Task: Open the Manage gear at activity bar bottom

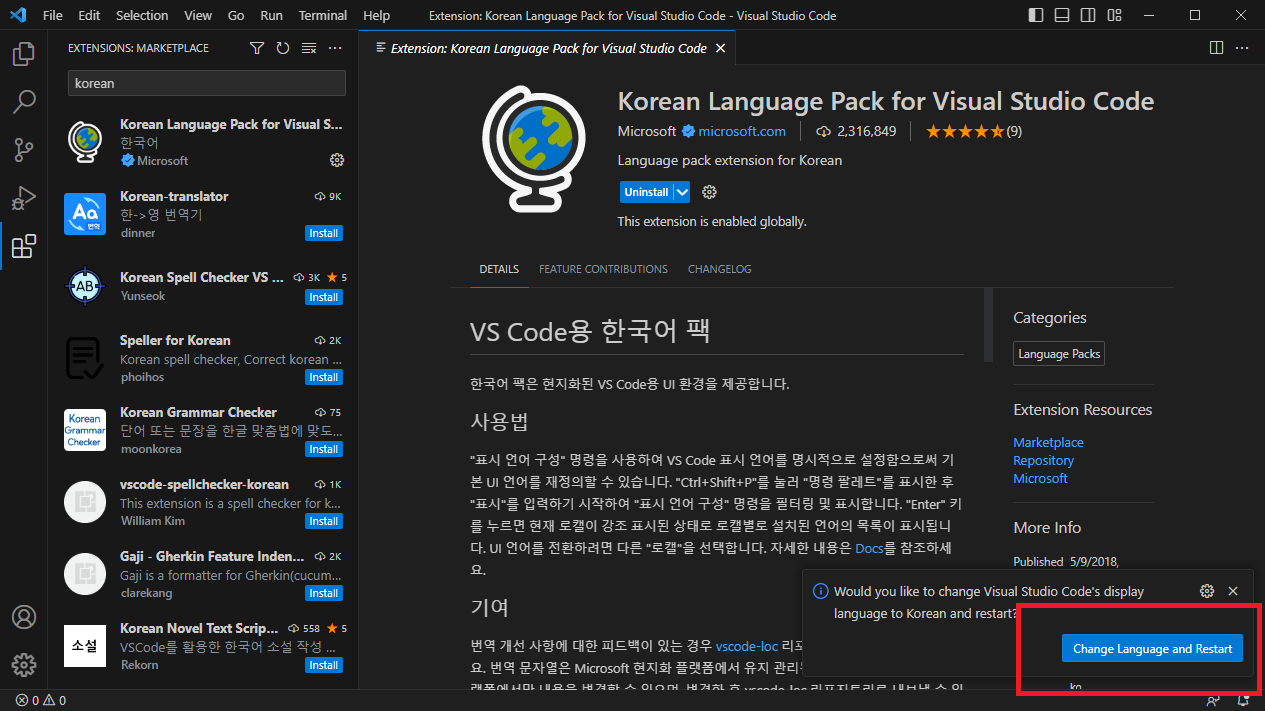Action: 24,665
